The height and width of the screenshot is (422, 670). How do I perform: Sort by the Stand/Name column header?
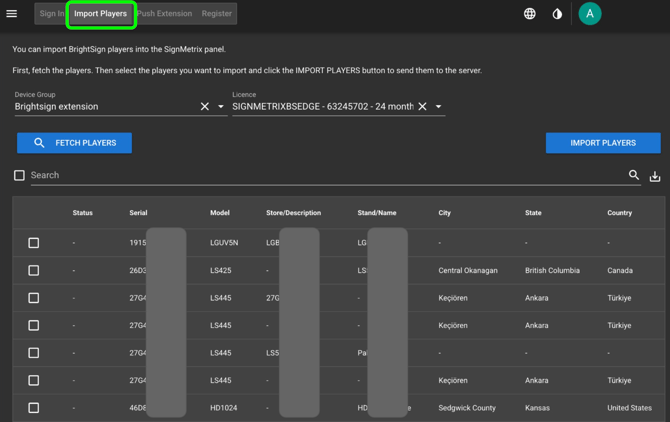[376, 213]
